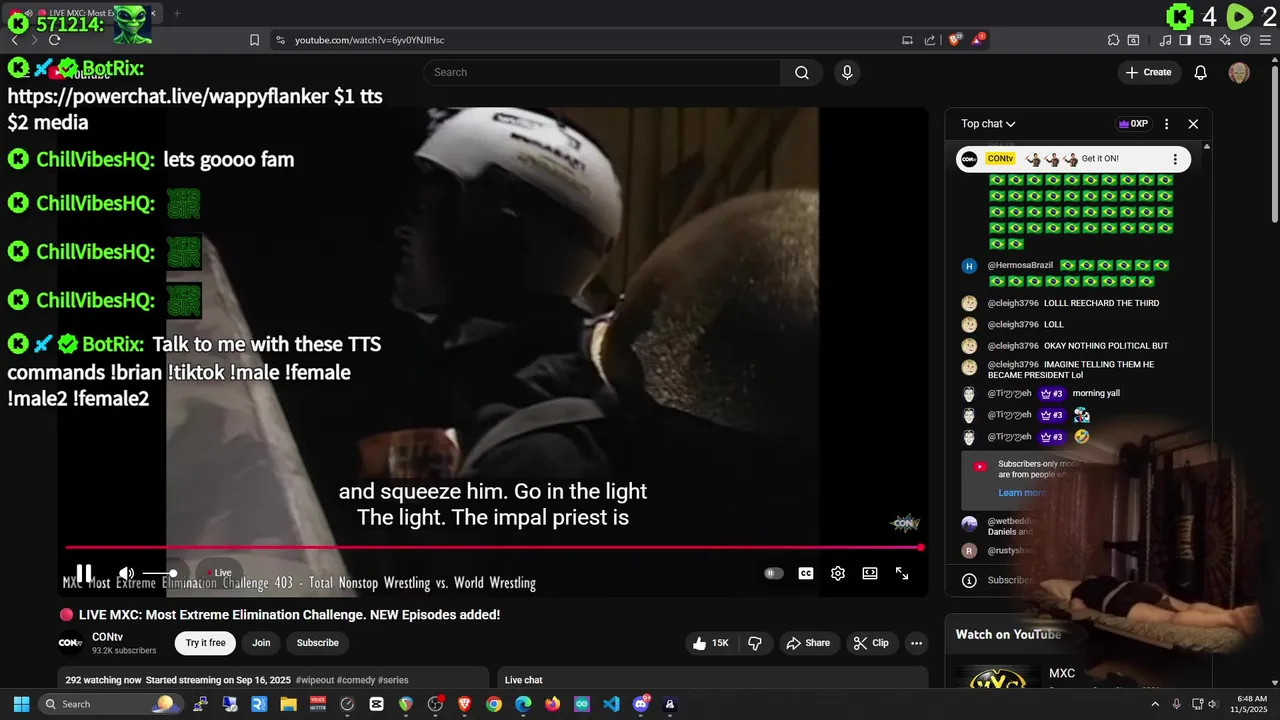Image resolution: width=1280 pixels, height=720 pixels.
Task: Open more actions ellipsis below video
Action: coord(916,643)
